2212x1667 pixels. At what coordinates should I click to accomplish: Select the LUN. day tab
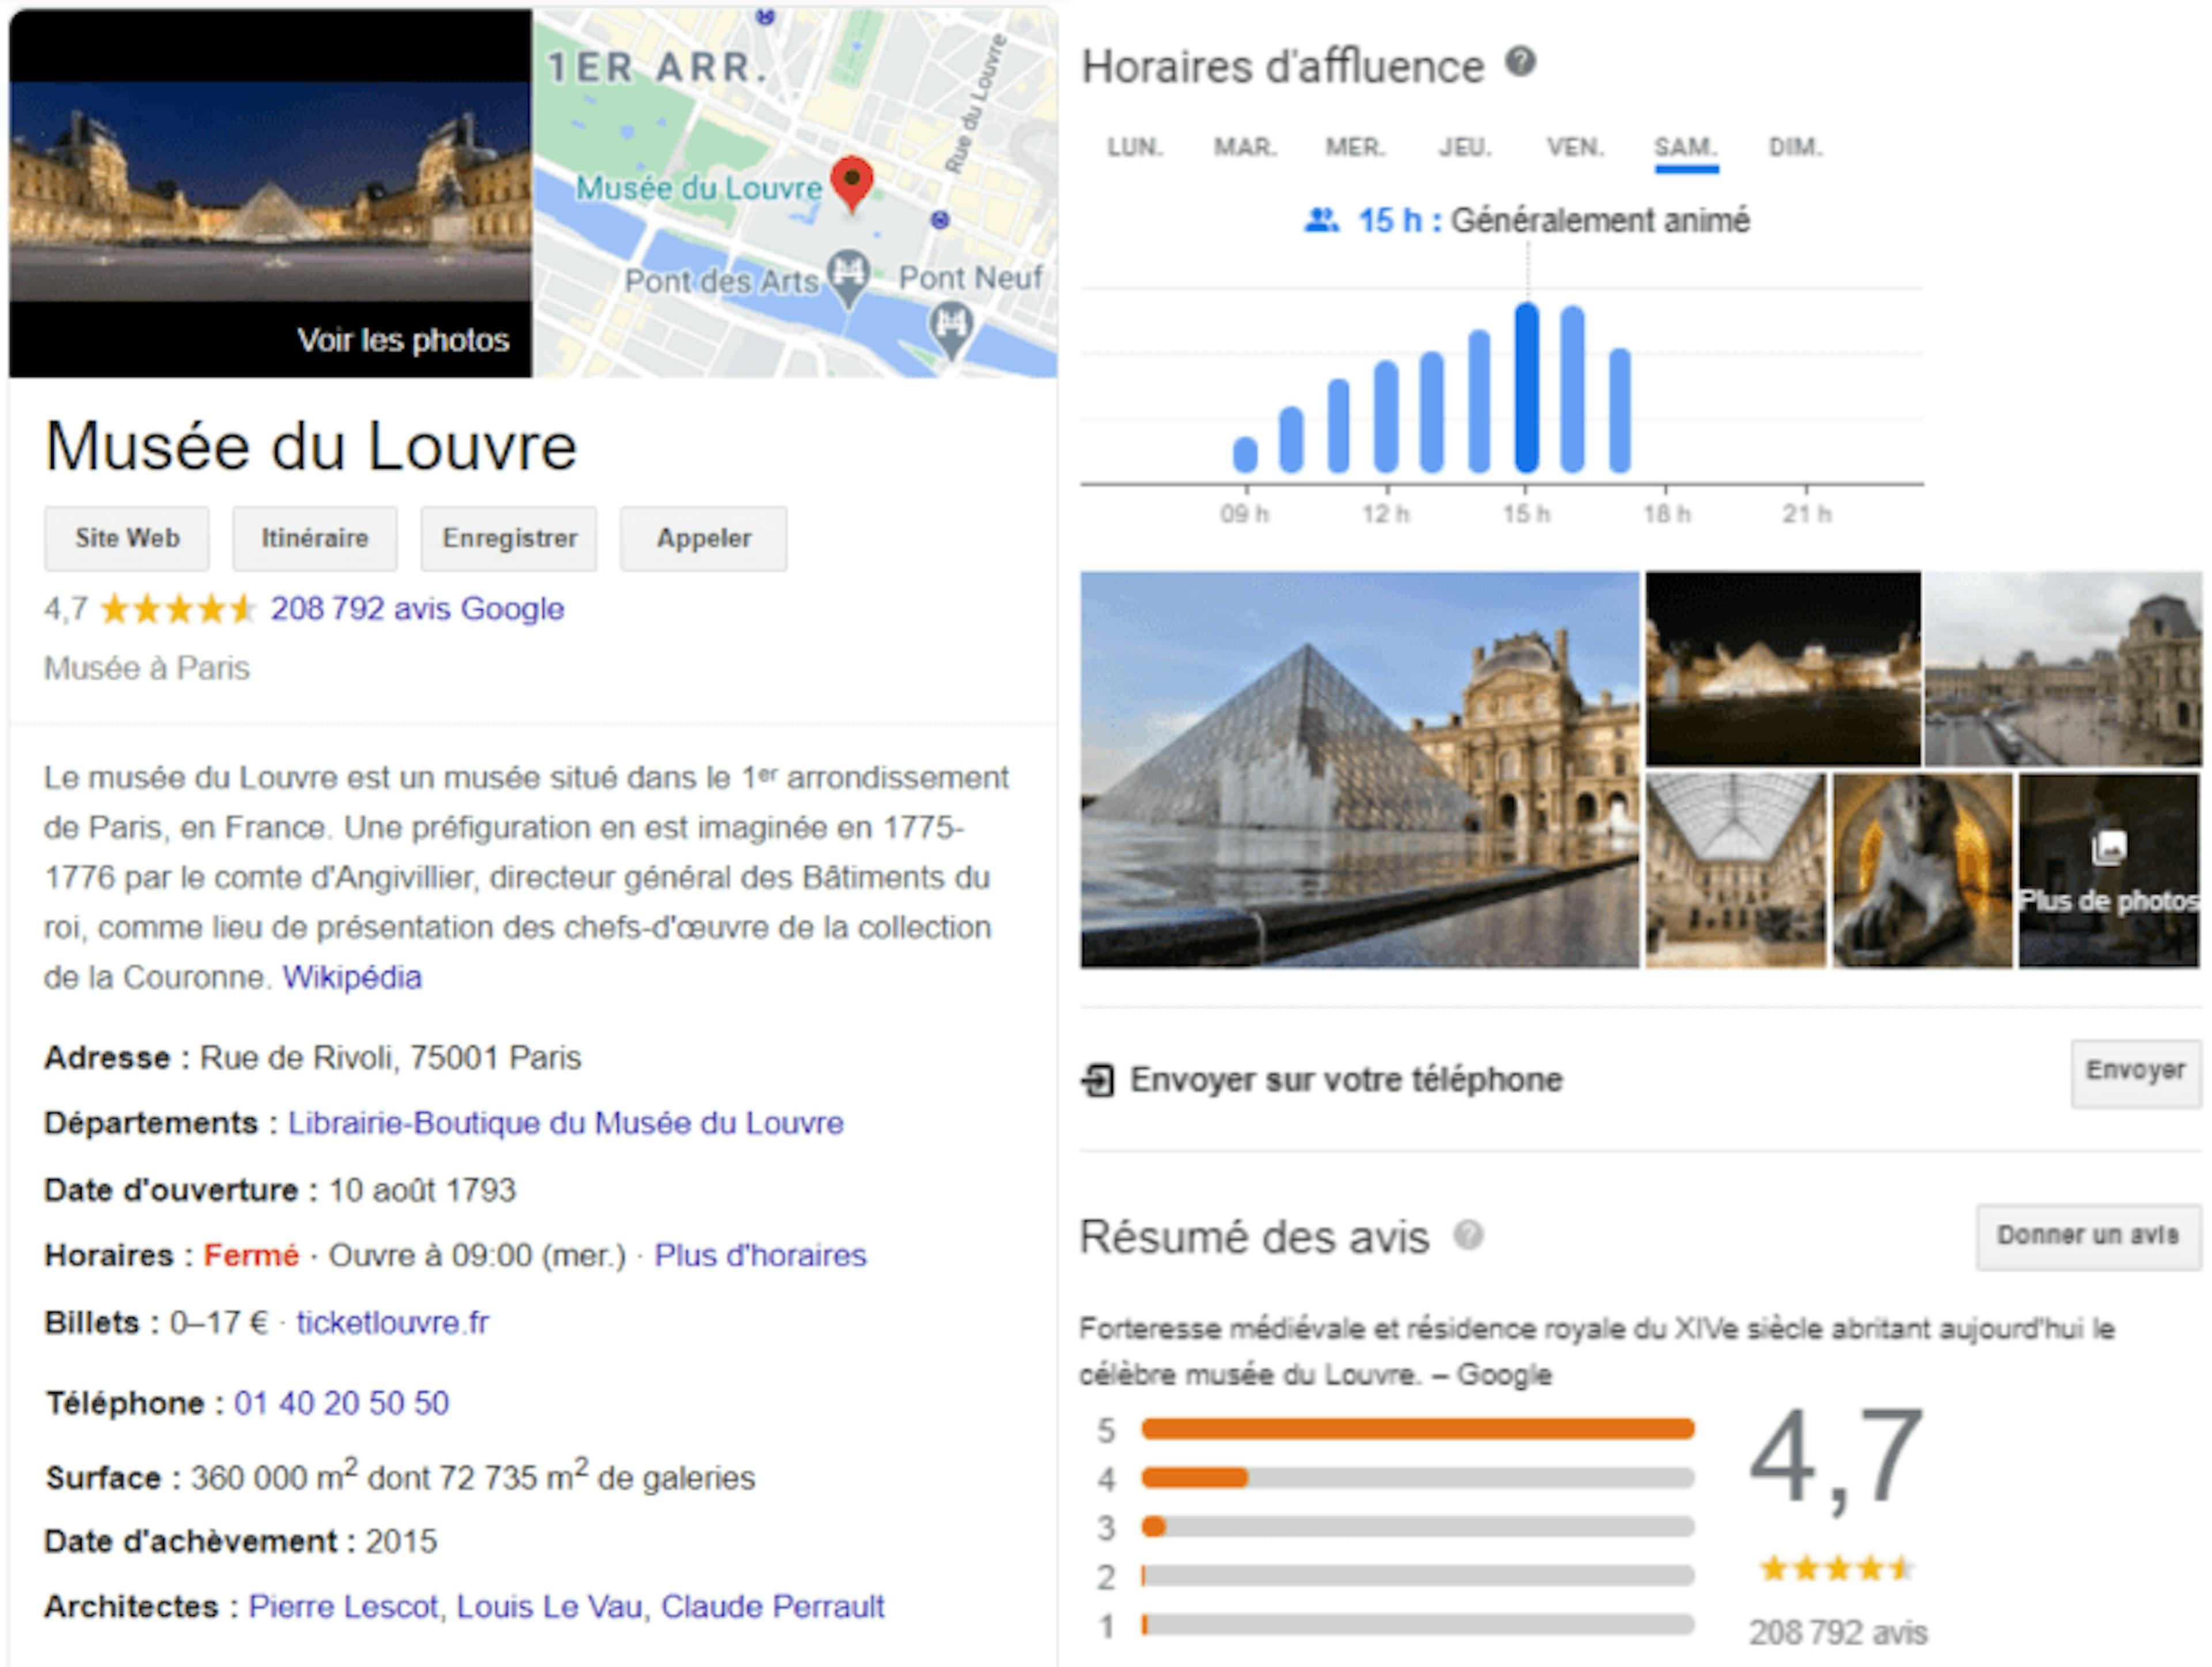[1134, 146]
